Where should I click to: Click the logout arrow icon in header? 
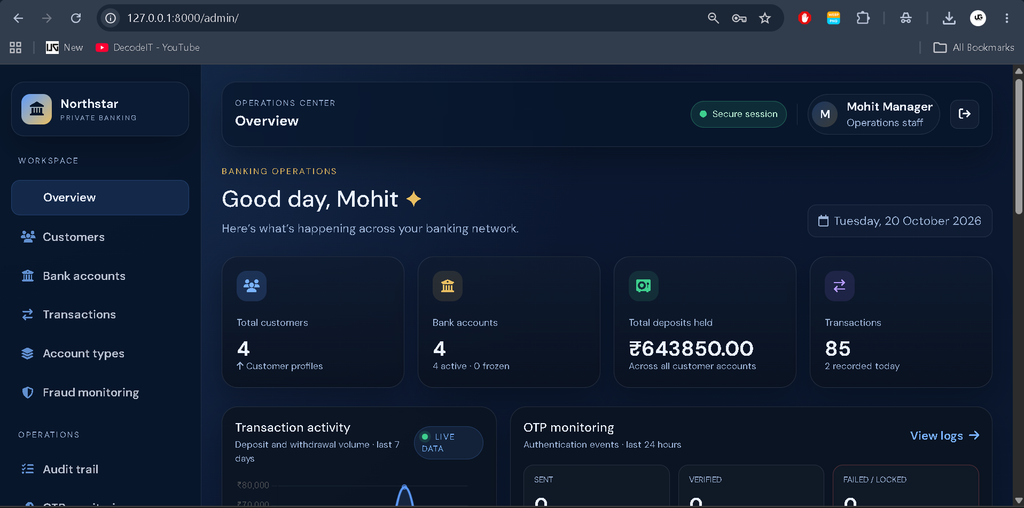965,114
